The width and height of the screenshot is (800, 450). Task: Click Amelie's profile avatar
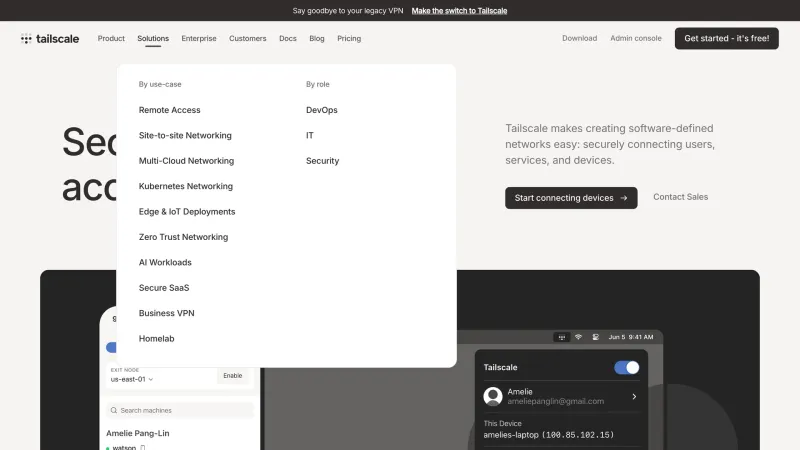point(493,396)
